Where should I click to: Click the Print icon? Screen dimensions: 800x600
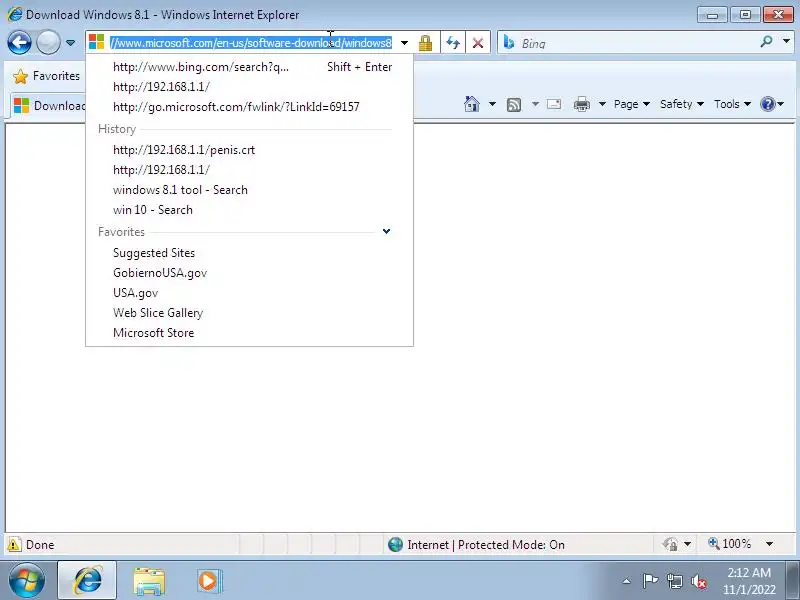click(582, 104)
